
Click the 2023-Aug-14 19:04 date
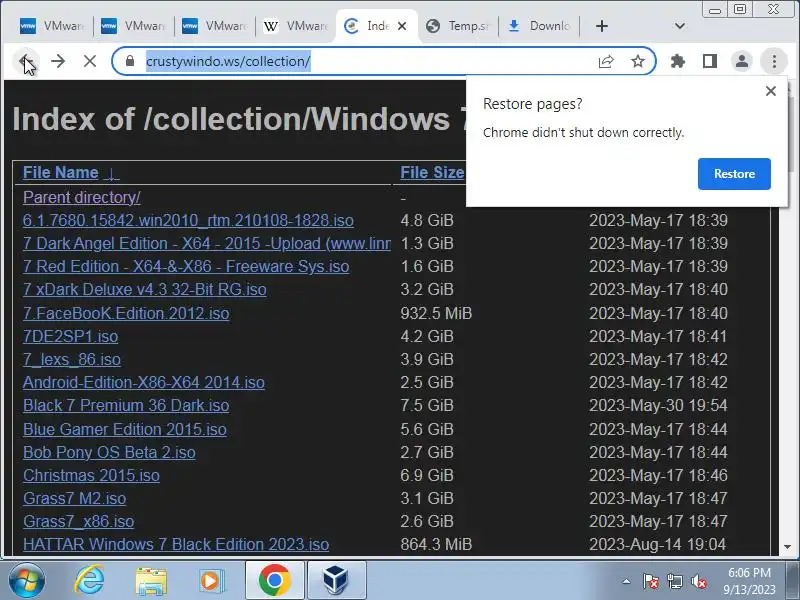658,544
